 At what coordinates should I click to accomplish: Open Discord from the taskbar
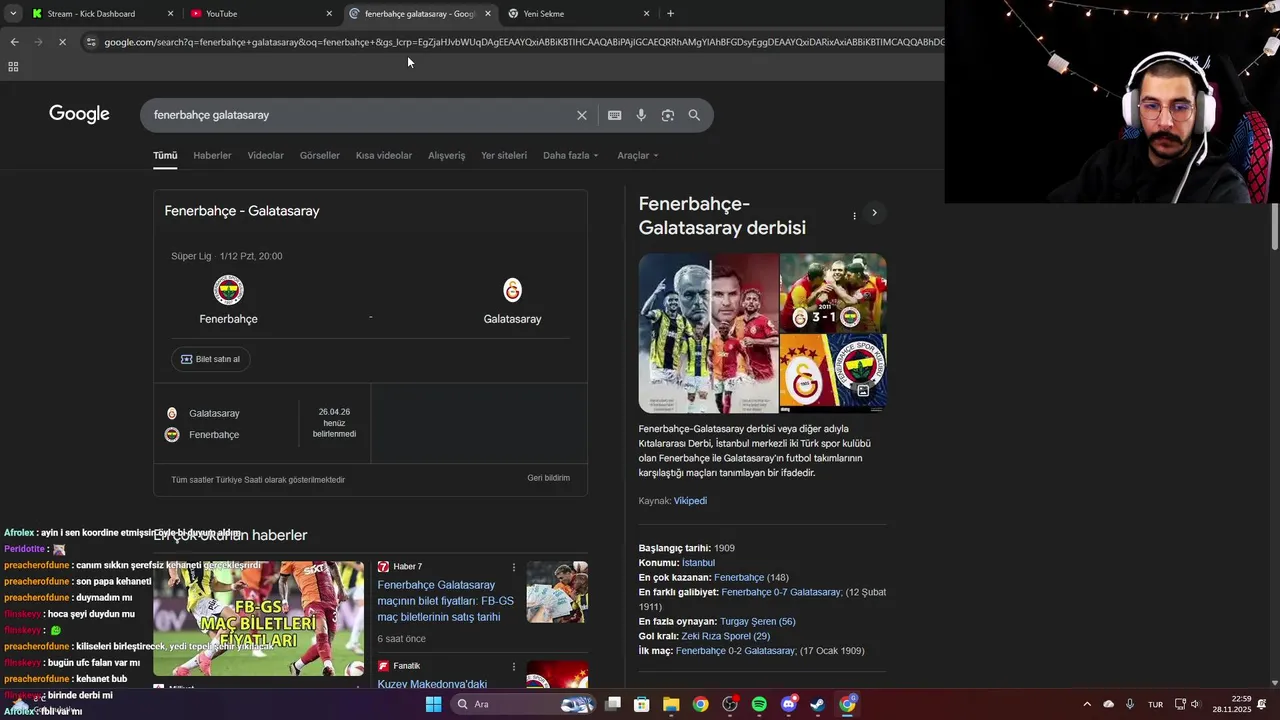(x=788, y=704)
